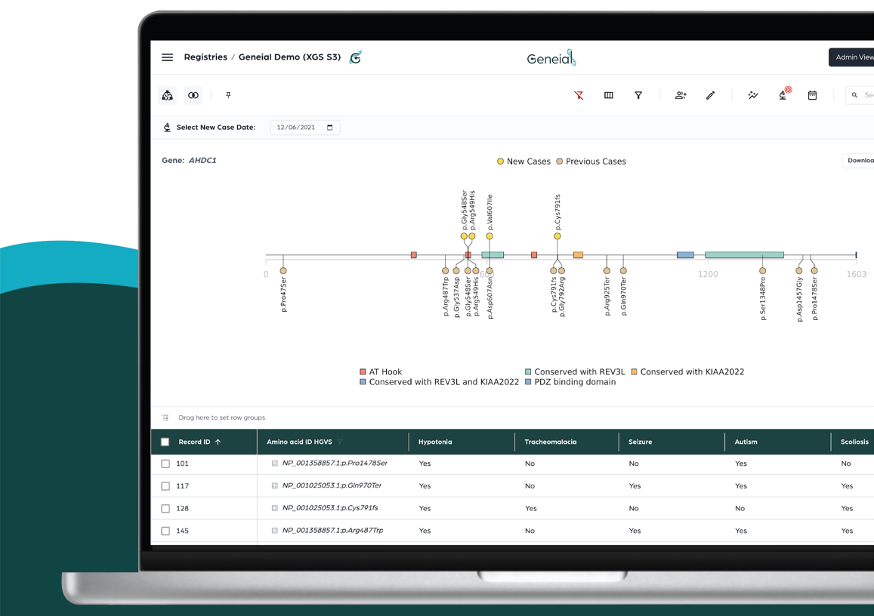Click PDZ binding domain legend swatch
The width and height of the screenshot is (874, 616).
tap(528, 382)
